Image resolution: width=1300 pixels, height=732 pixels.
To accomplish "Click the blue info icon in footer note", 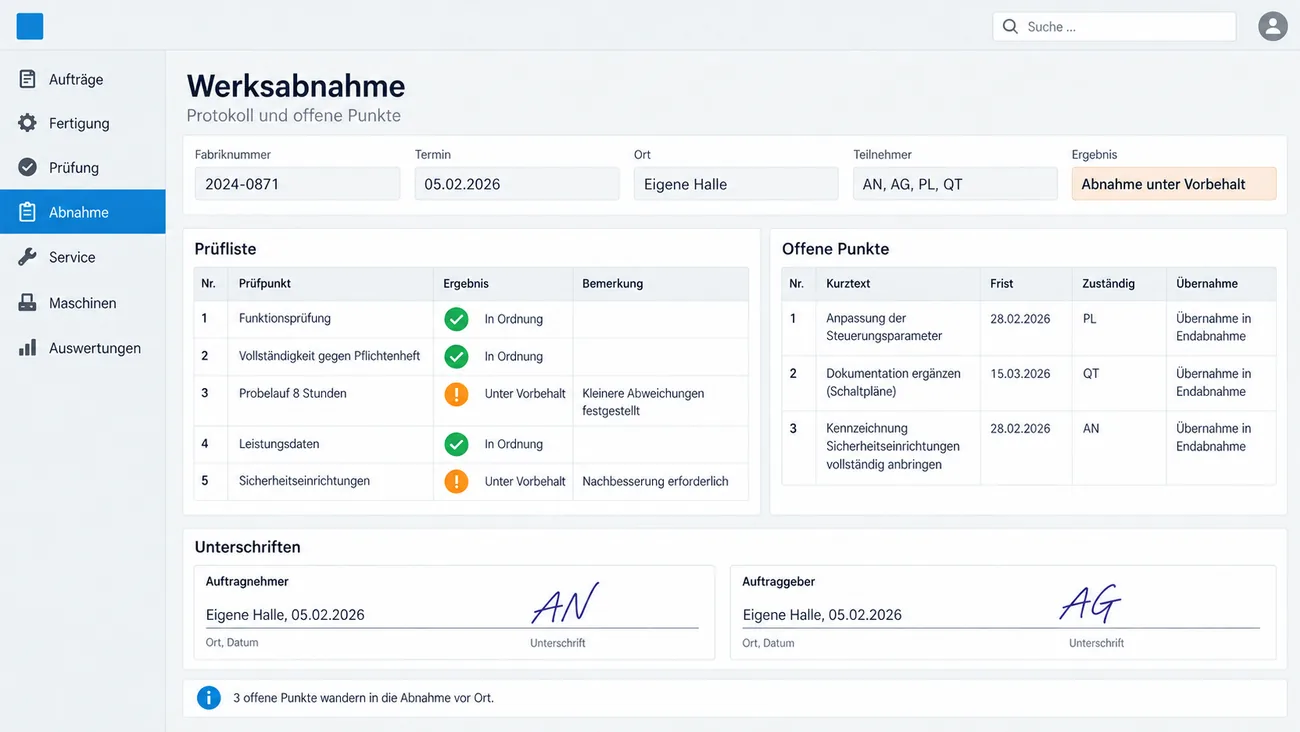I will click(x=208, y=697).
